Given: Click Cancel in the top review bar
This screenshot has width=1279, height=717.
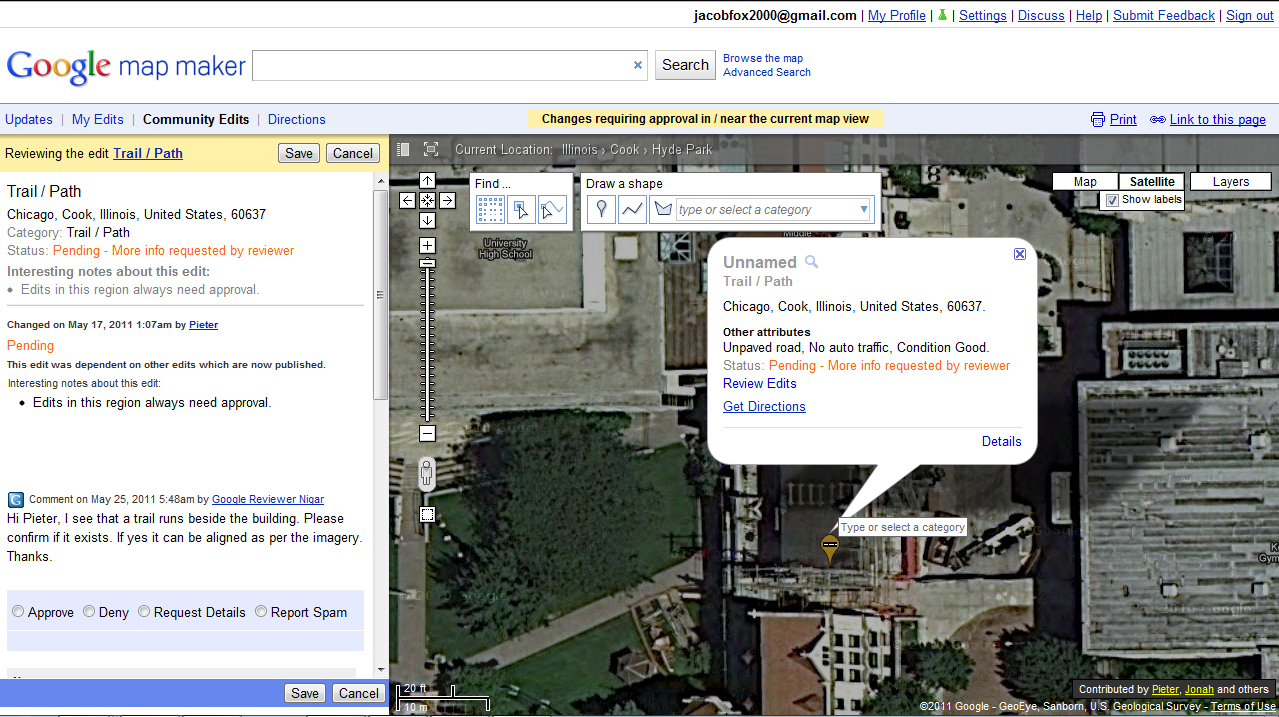Looking at the screenshot, I should point(353,153).
